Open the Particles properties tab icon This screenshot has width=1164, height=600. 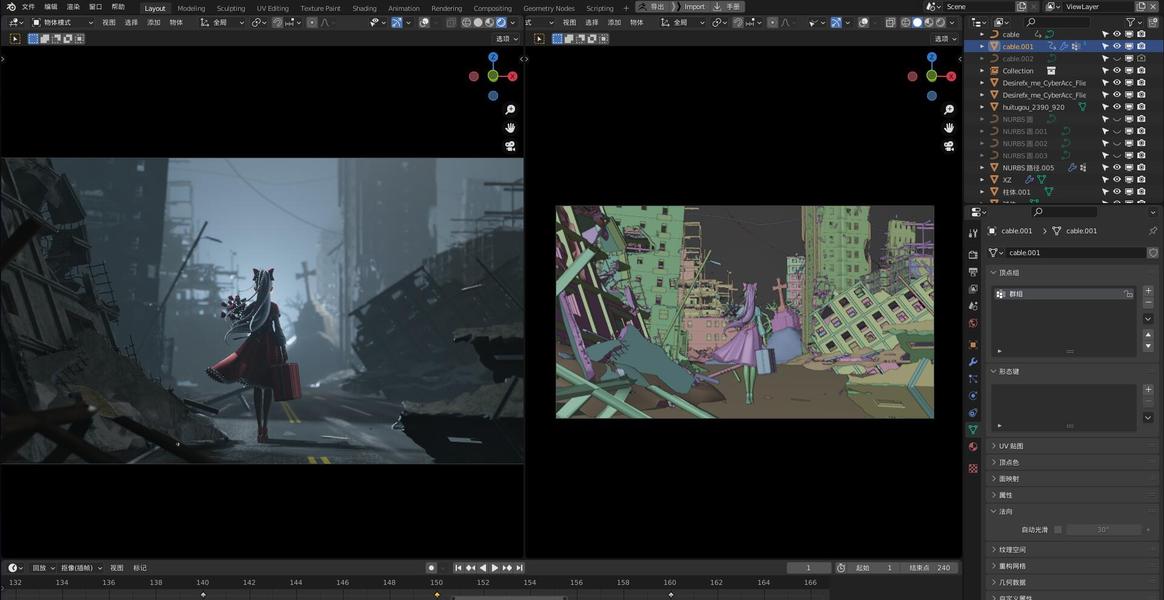[x=973, y=379]
